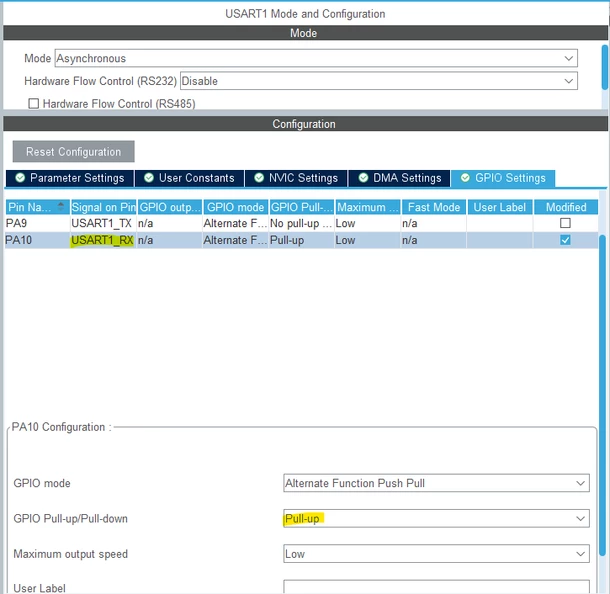Click the NVIC Settings green check icon

coord(259,178)
